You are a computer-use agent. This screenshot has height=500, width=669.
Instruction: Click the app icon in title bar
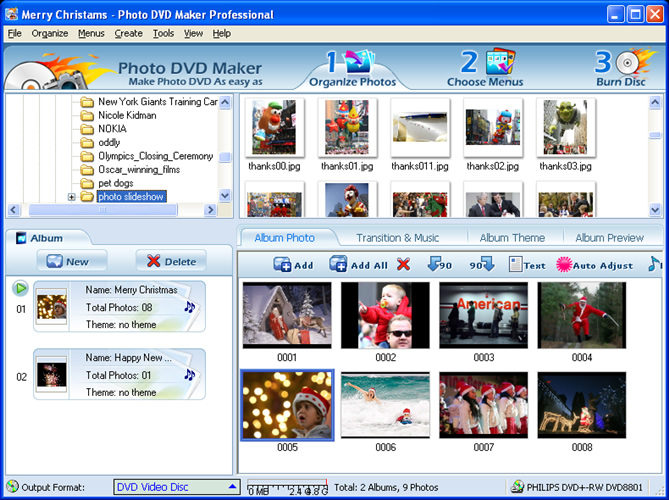click(x=12, y=14)
